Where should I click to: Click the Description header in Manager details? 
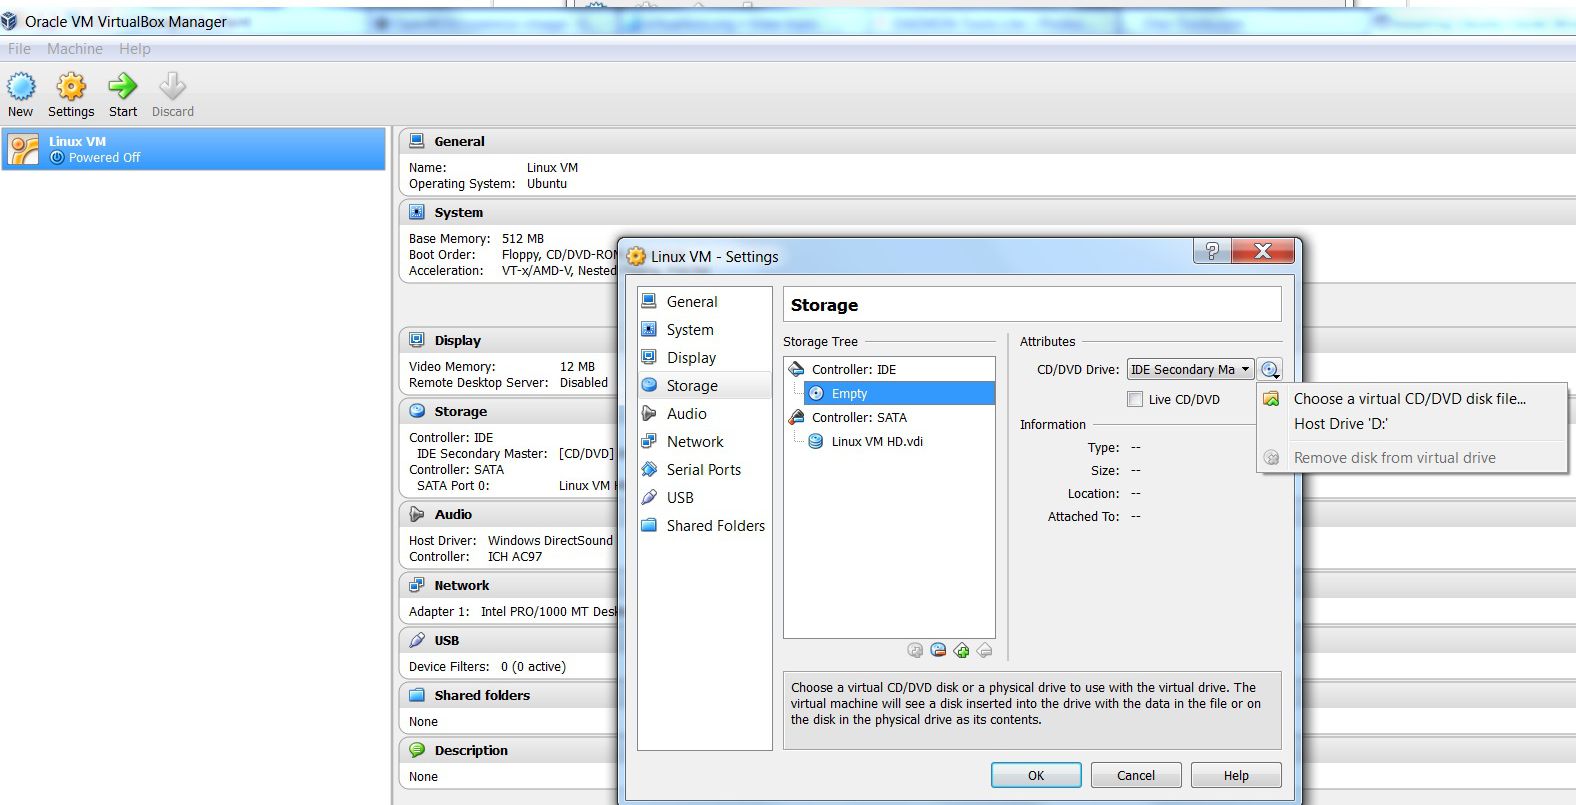[x=471, y=750]
